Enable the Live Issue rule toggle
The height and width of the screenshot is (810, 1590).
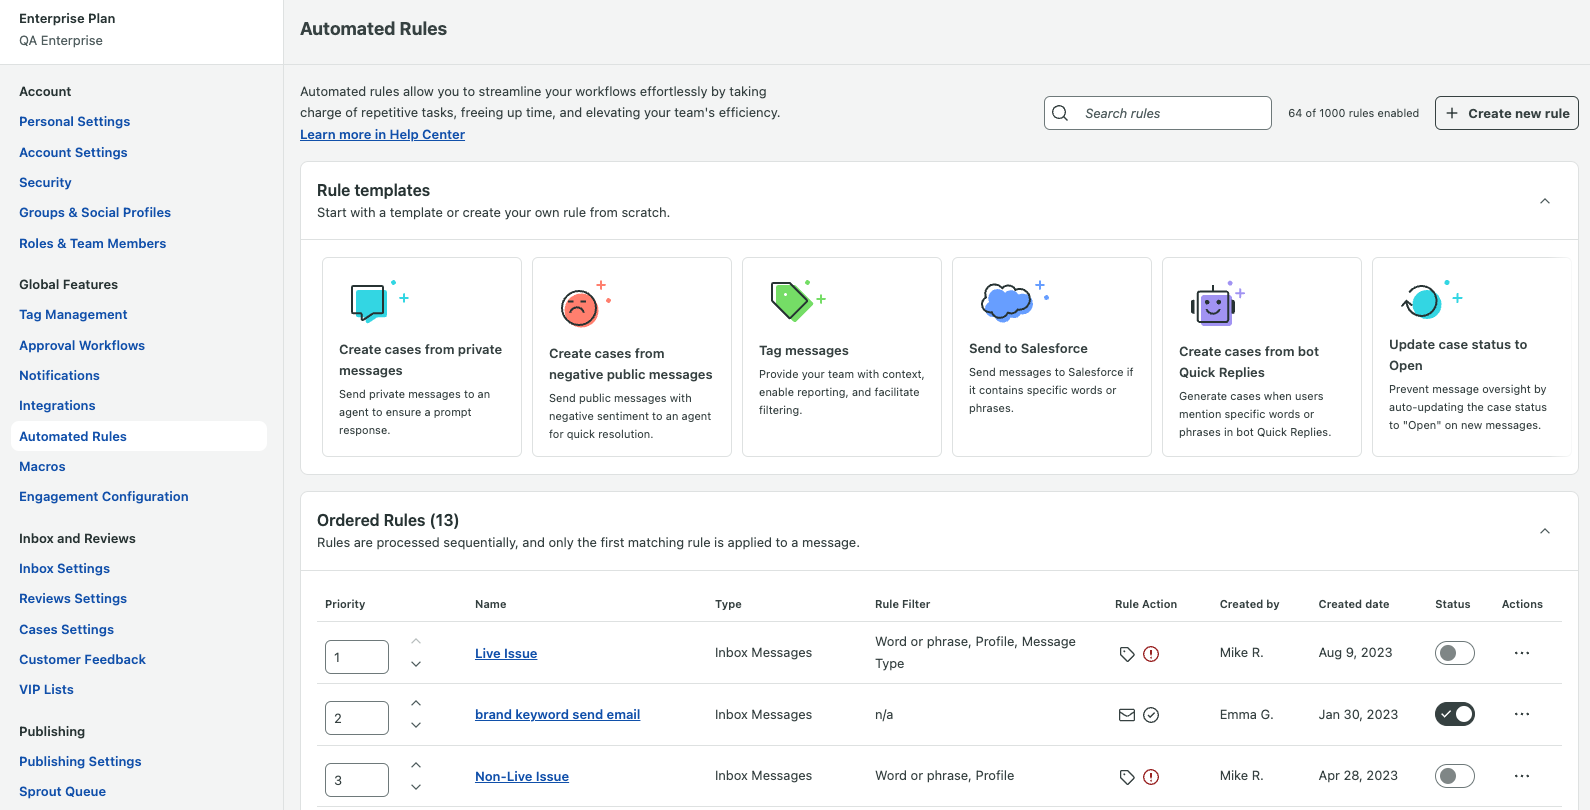[x=1455, y=653]
